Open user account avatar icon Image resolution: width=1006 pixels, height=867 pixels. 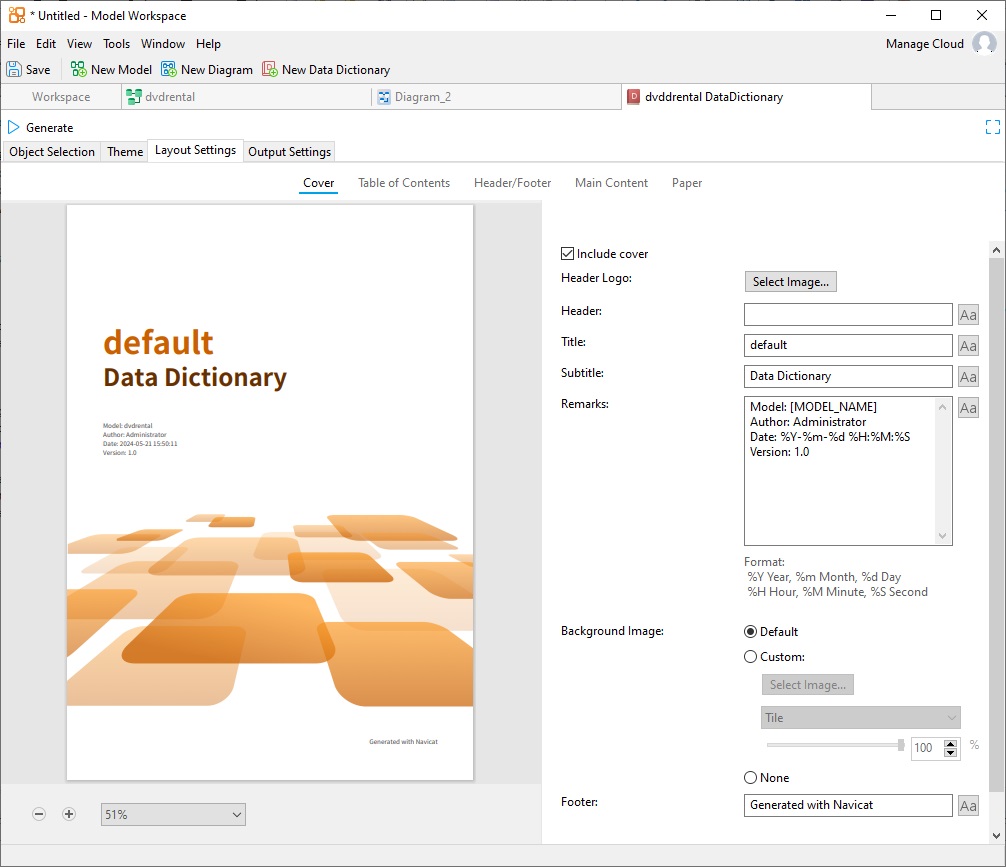click(x=984, y=44)
